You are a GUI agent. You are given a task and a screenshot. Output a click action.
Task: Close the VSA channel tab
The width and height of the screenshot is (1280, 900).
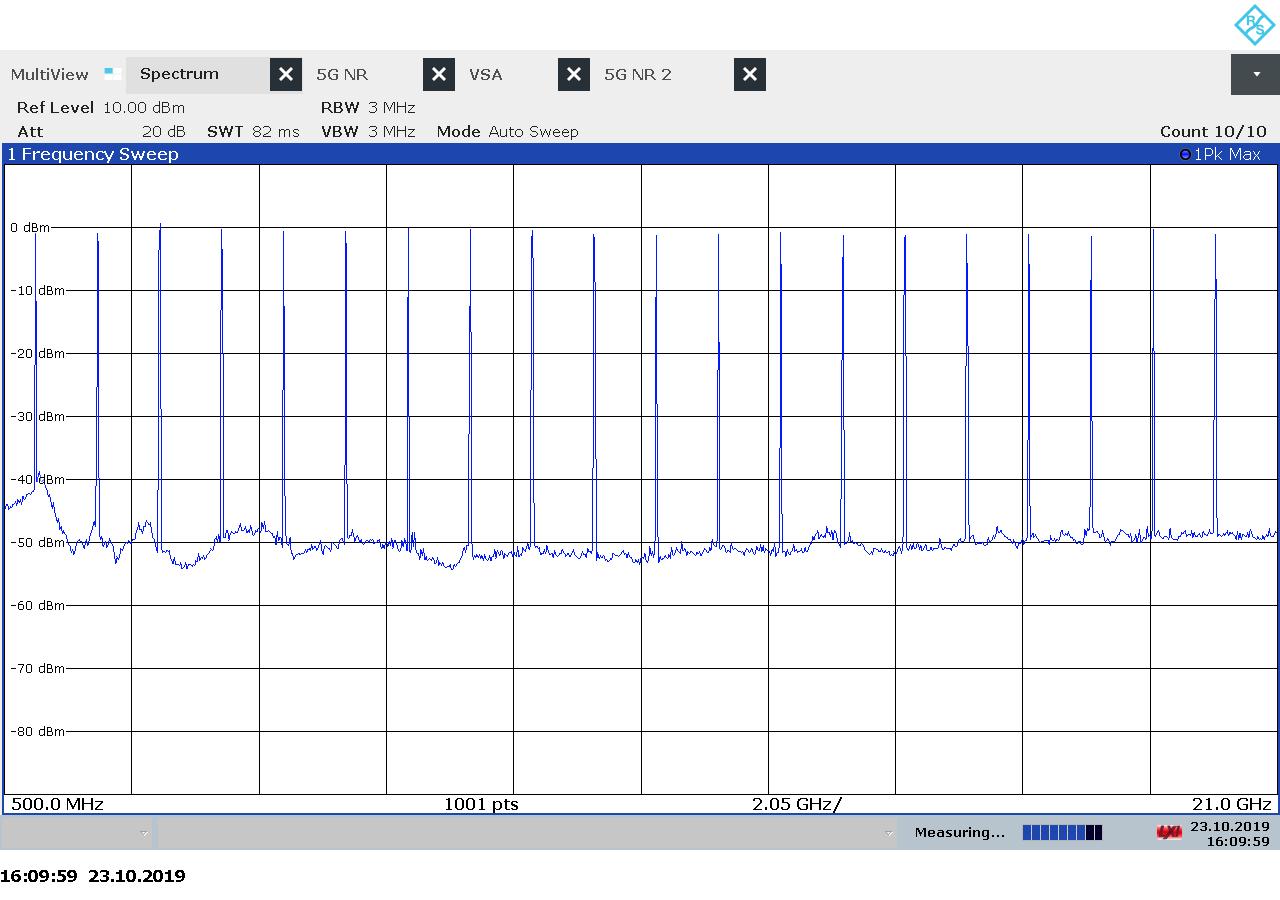pyautogui.click(x=573, y=74)
